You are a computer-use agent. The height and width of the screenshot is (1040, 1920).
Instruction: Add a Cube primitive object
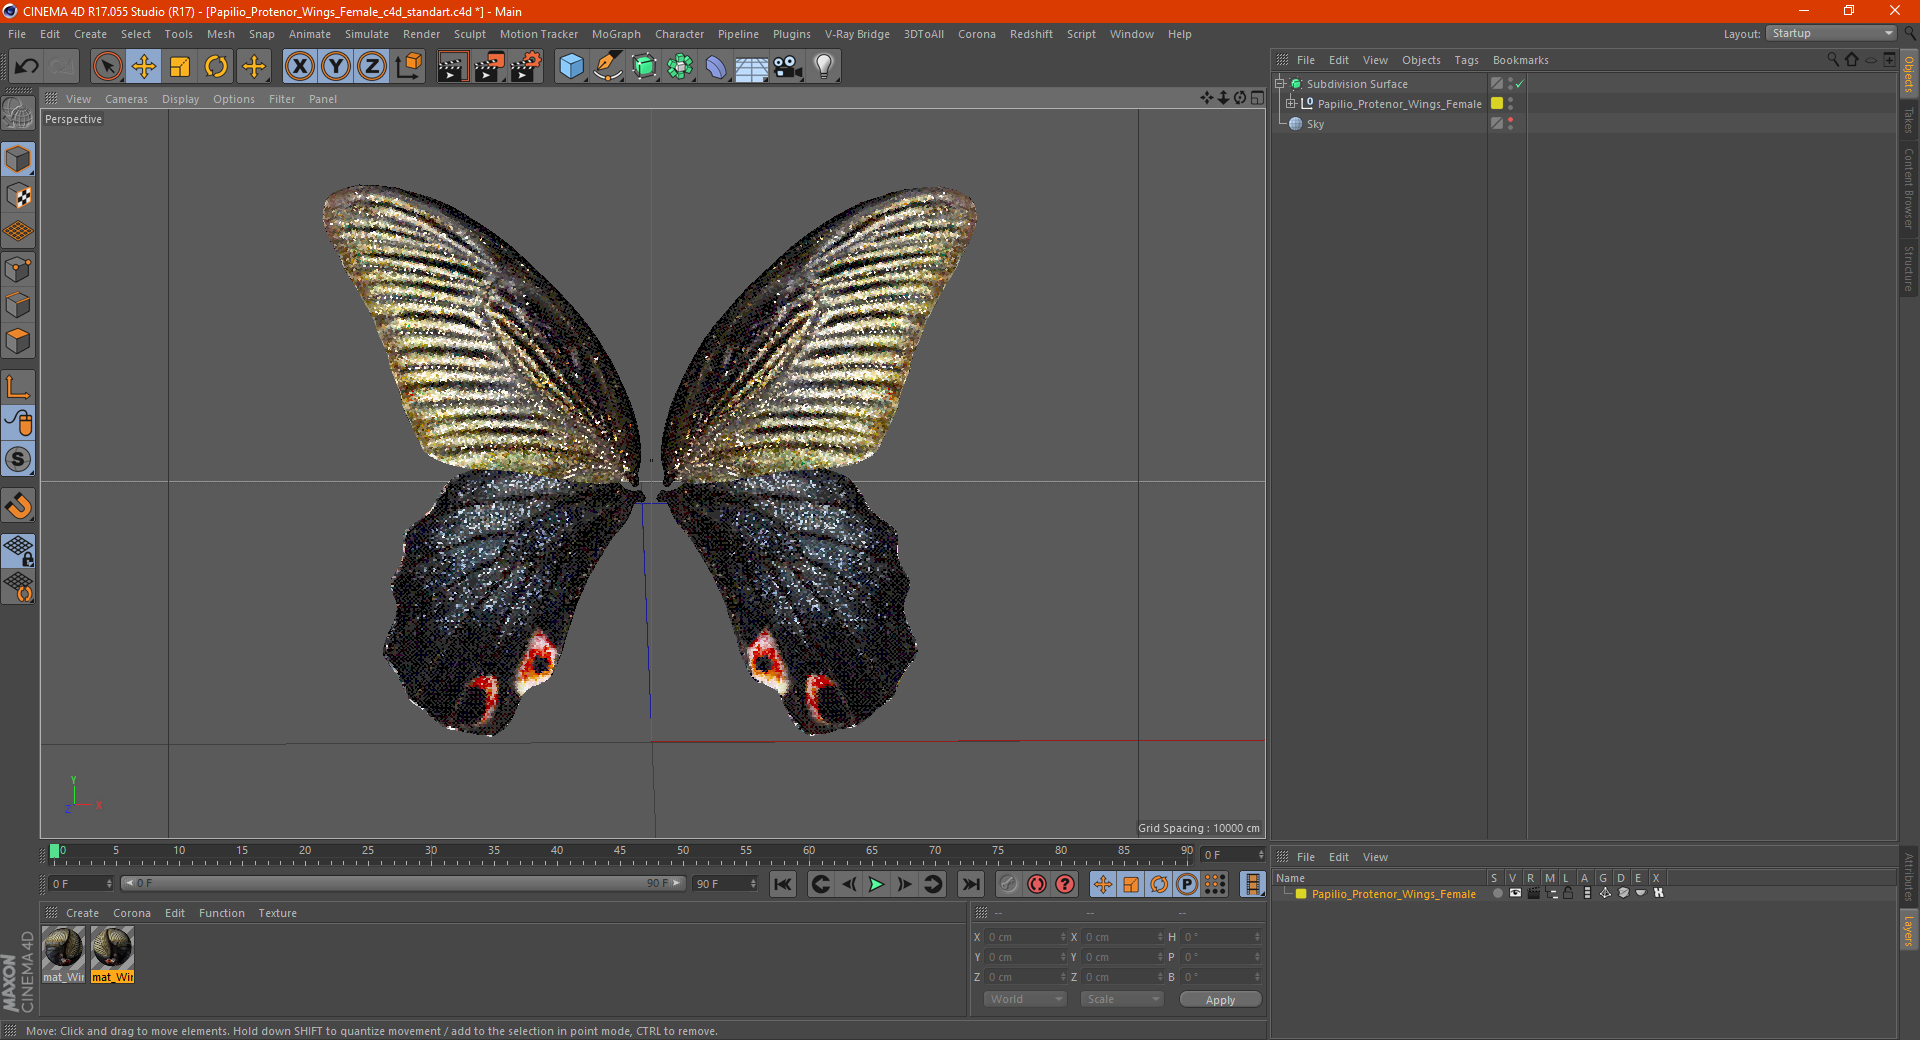571,67
